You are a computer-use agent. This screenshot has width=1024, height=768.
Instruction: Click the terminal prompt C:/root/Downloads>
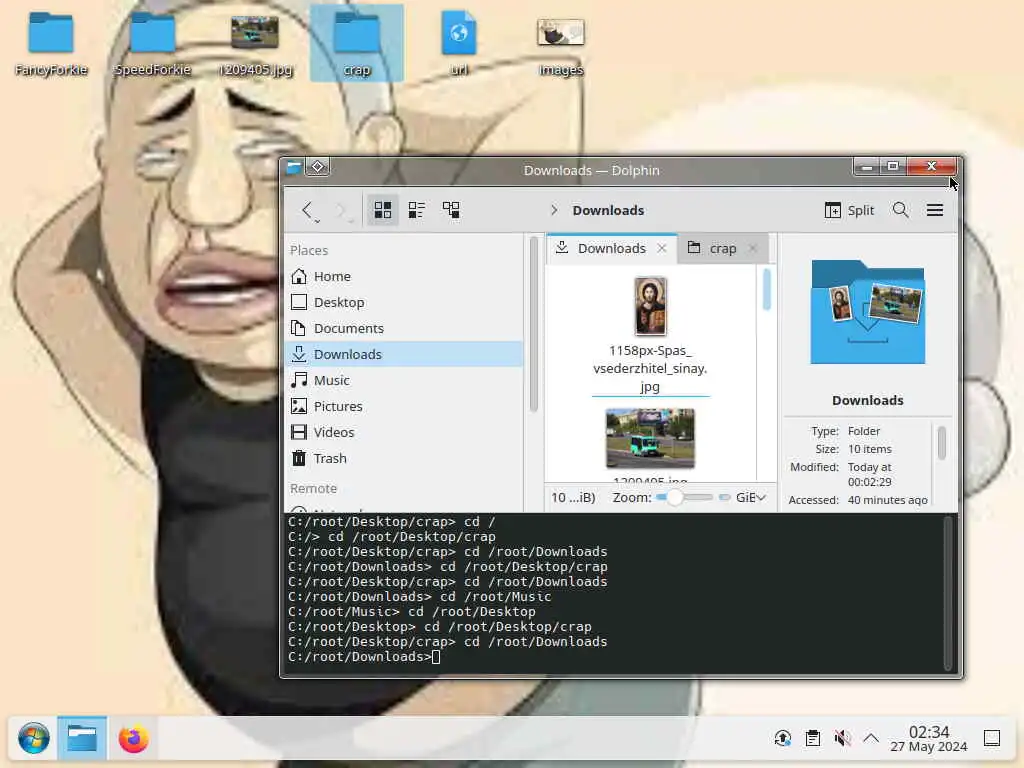[360, 657]
